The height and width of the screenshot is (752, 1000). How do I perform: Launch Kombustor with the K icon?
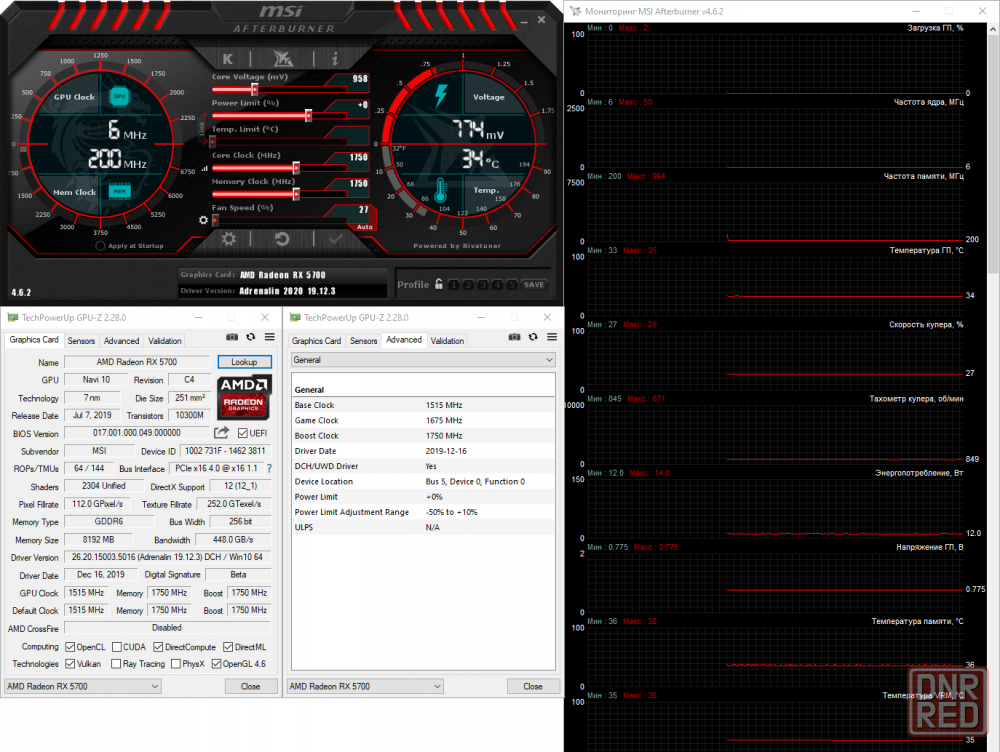coord(228,59)
